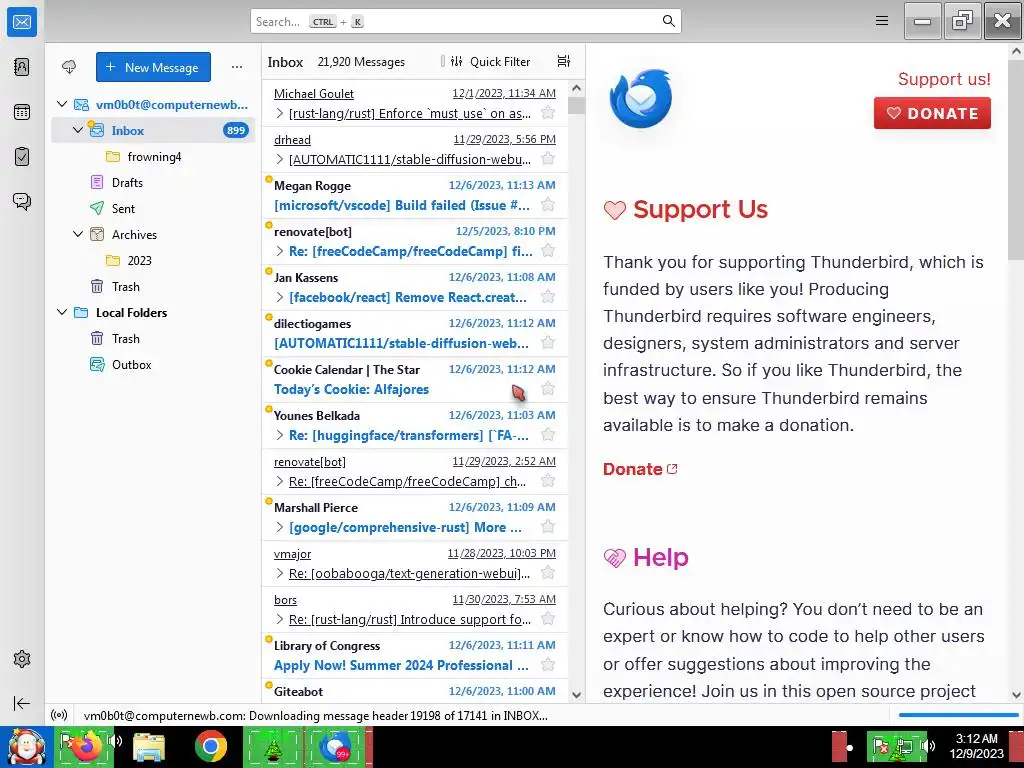The width and height of the screenshot is (1024, 768).
Task: Star the dilectiogames message
Action: click(548, 343)
